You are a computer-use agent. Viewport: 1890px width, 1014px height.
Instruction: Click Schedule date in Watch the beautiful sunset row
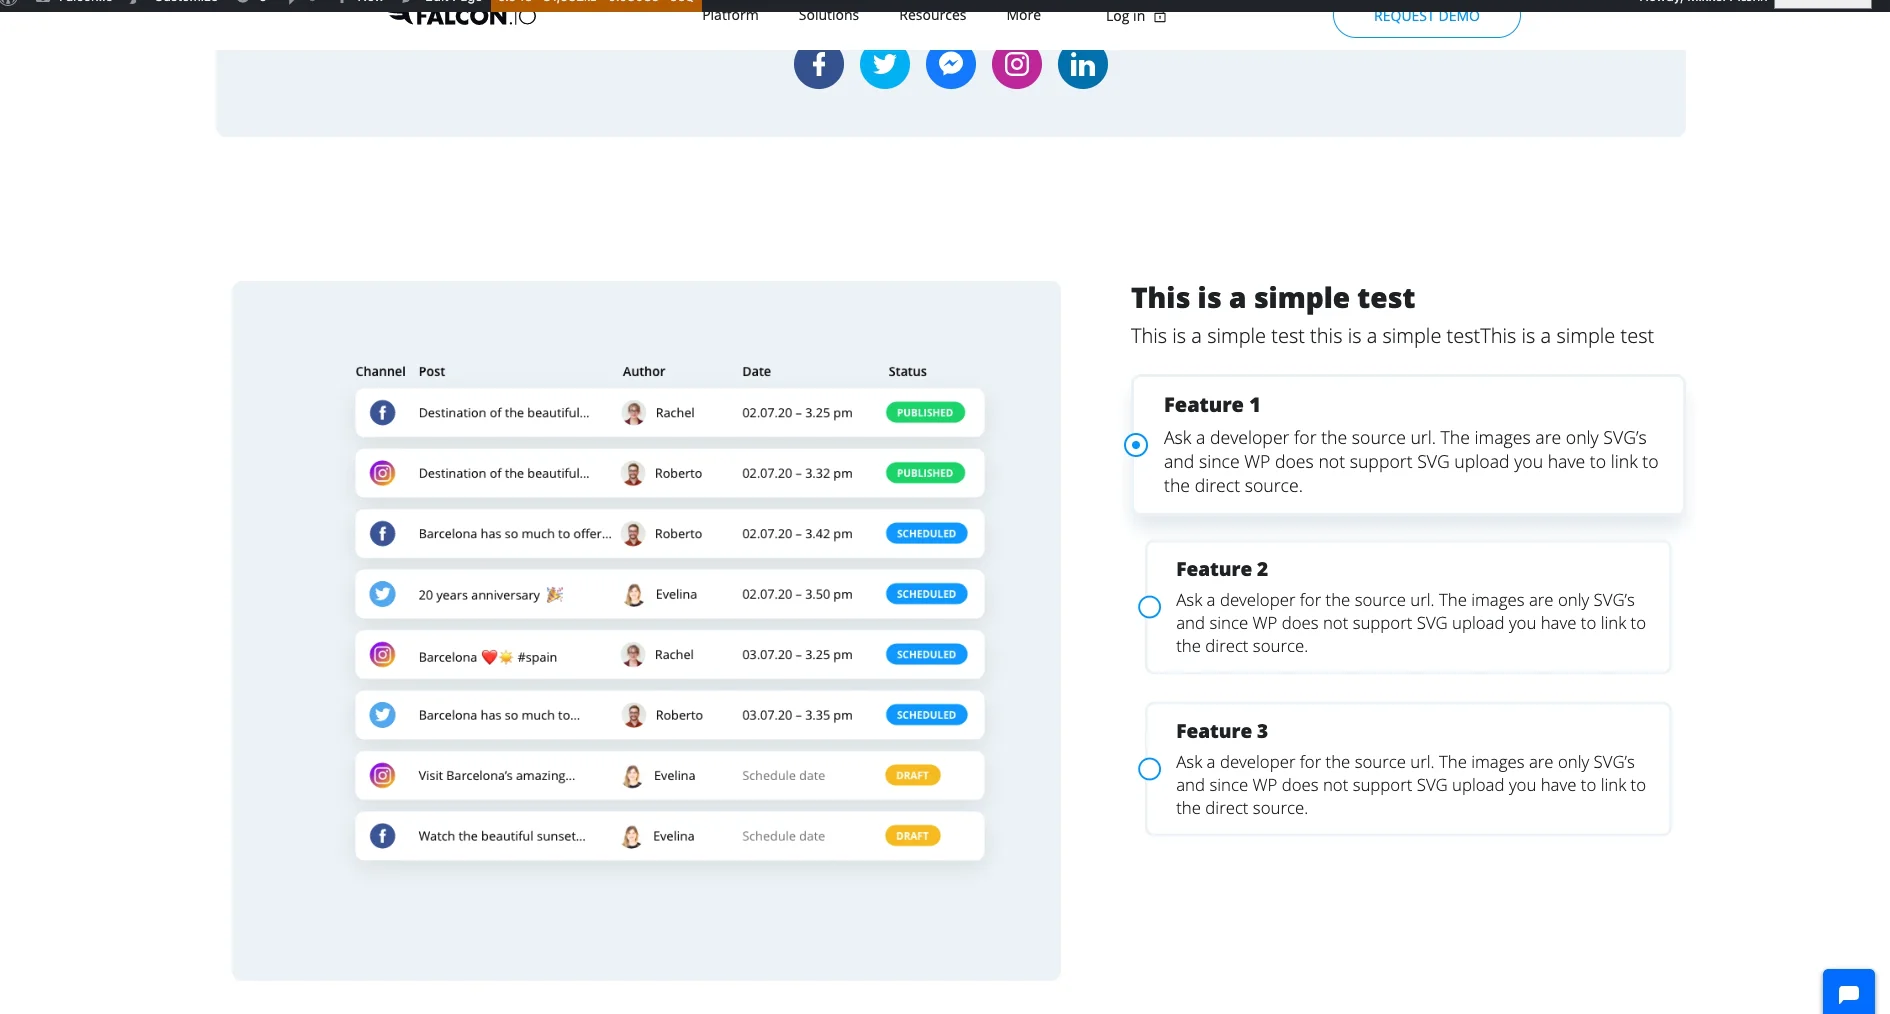click(783, 836)
